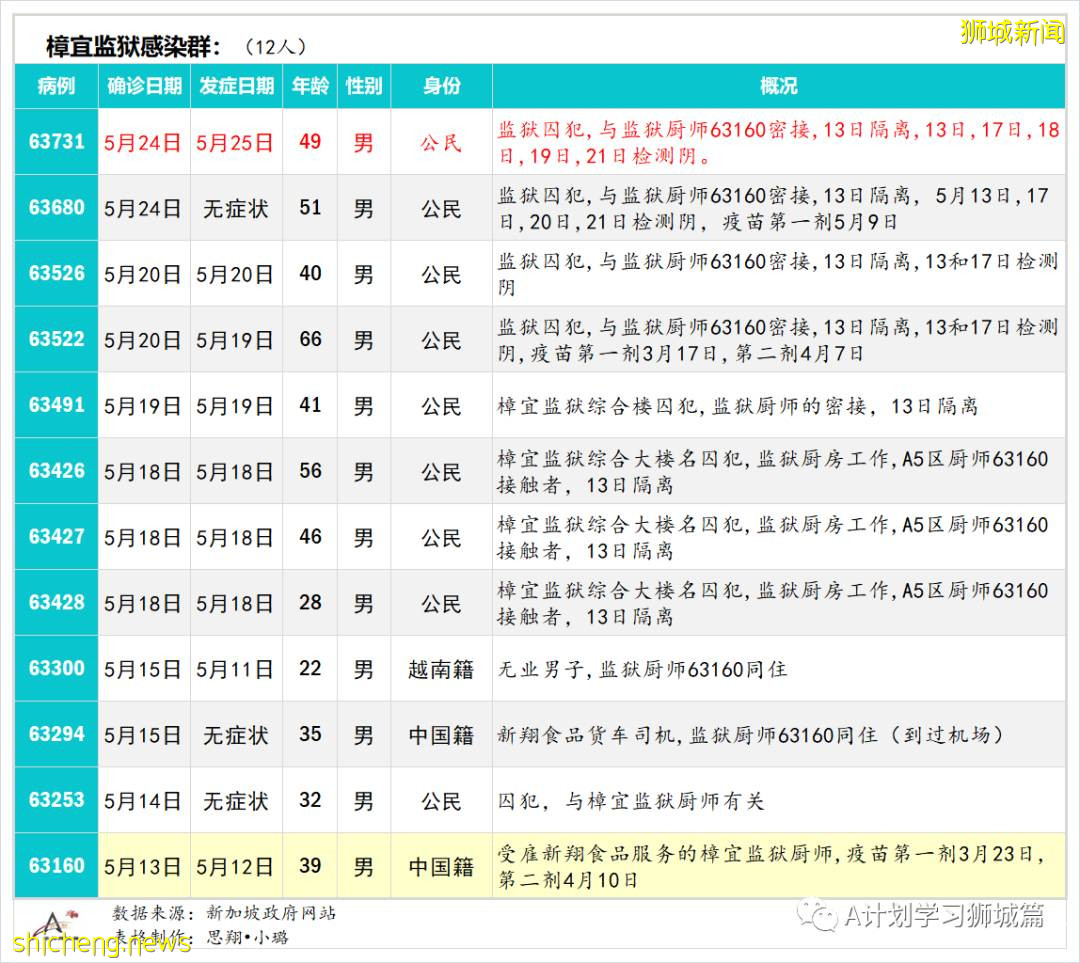Viewport: 1080px width, 963px height.
Task: Click the red highlighted row for case 63731
Action: point(540,142)
